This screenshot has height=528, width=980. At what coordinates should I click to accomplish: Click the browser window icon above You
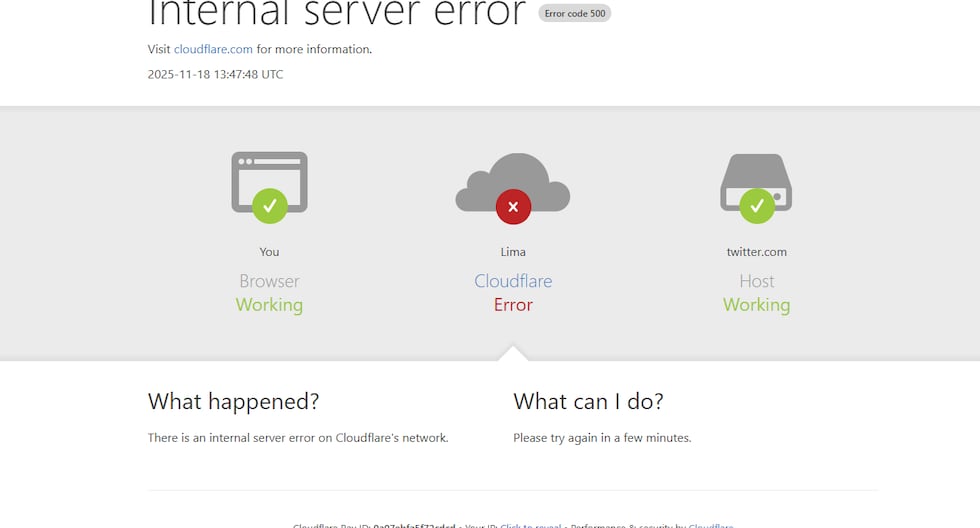269,182
